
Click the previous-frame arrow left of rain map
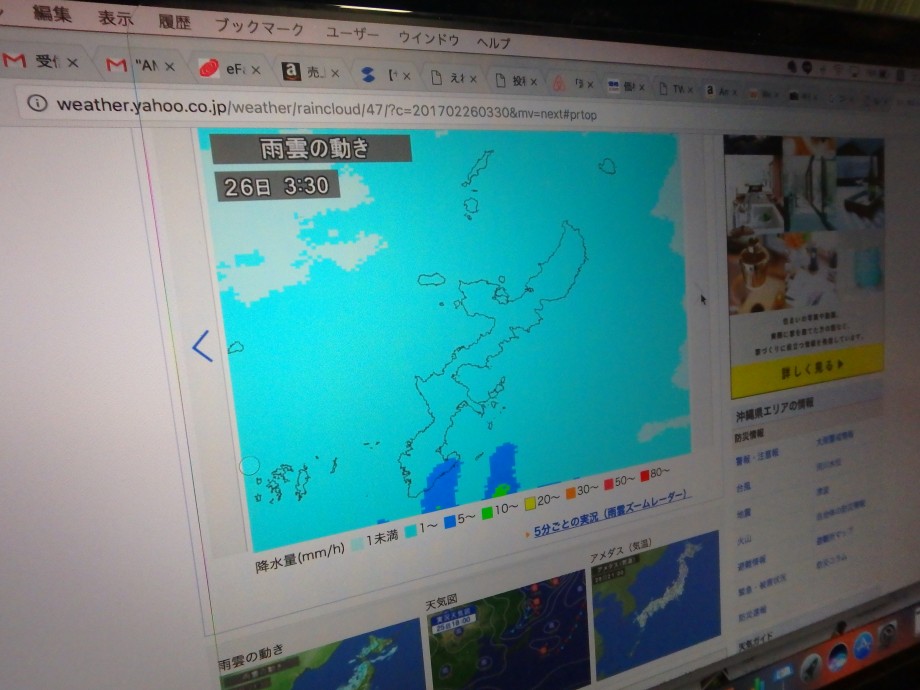(202, 345)
